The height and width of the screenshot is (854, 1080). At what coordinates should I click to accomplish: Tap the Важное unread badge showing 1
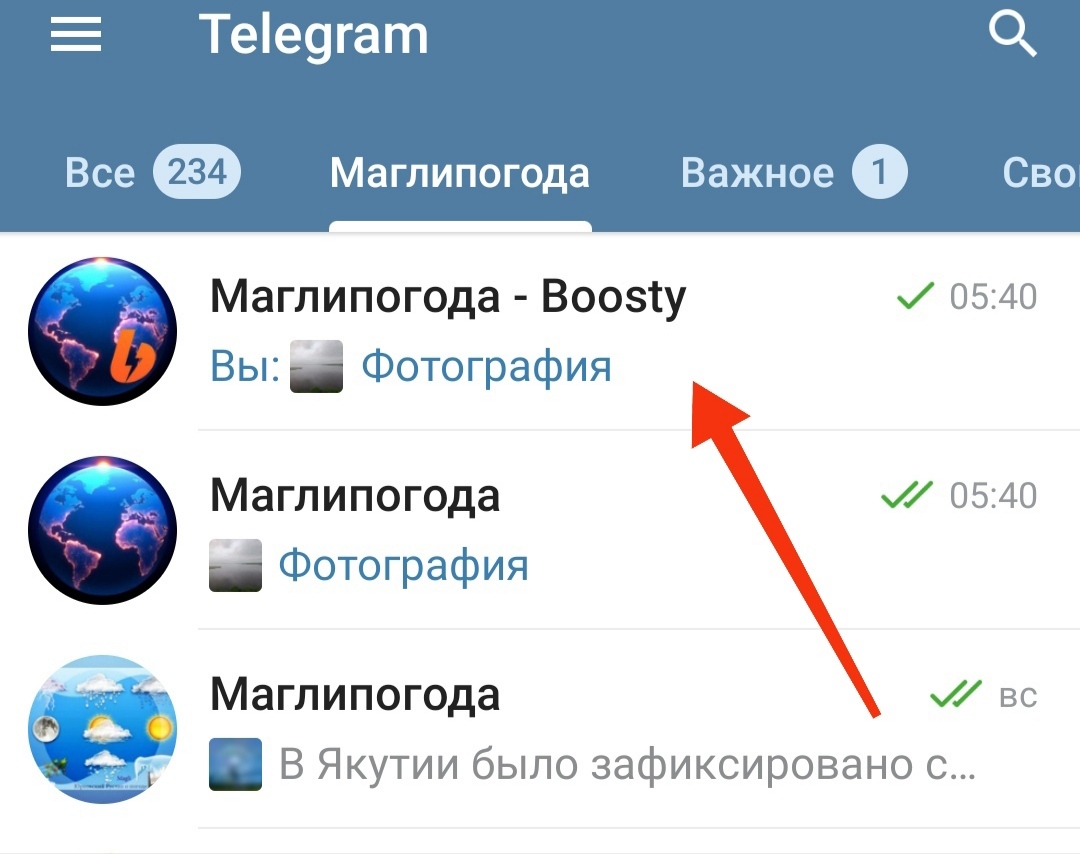880,171
